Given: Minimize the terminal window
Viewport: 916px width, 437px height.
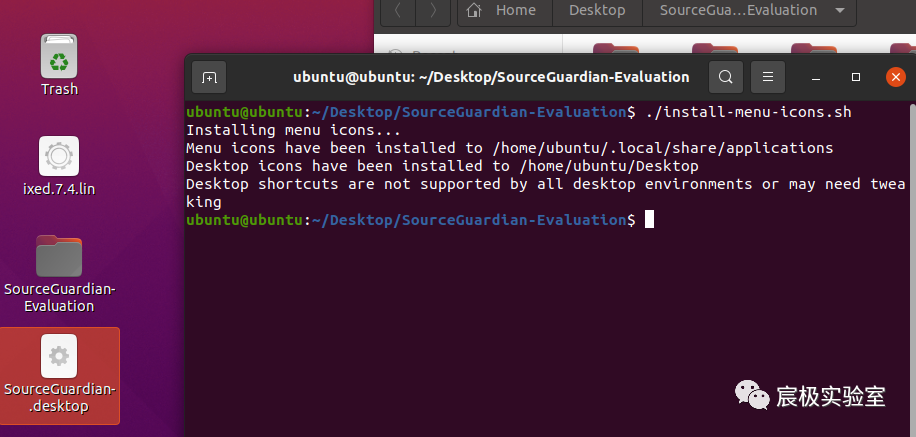Looking at the screenshot, I should 816,77.
